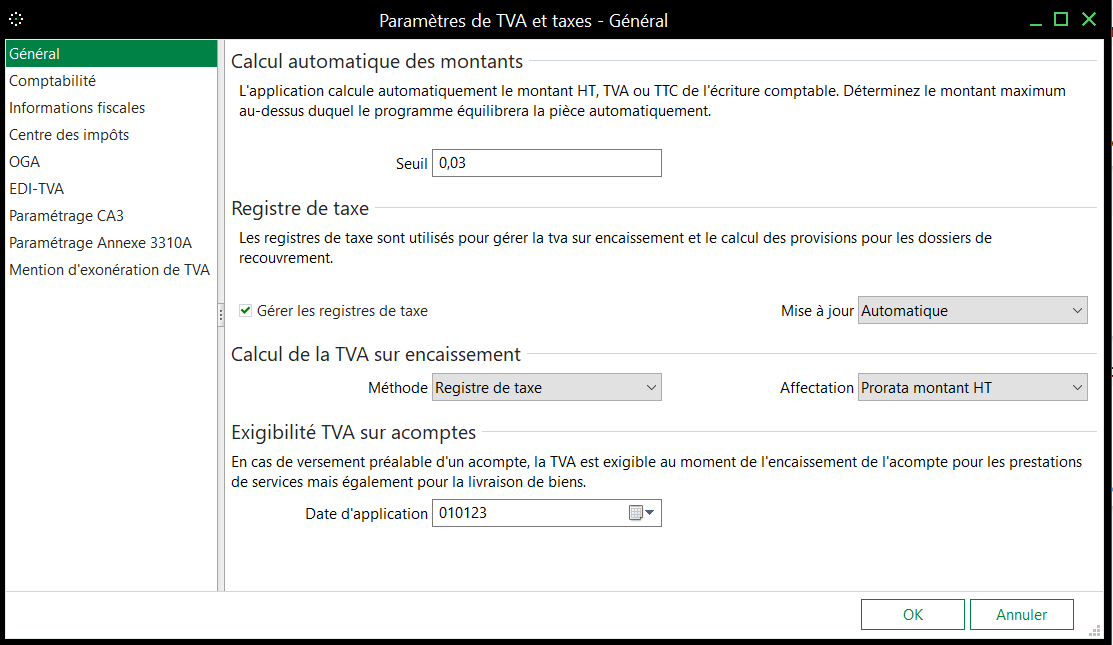Click the resize grip in bottom-right corner
Image resolution: width=1113 pixels, height=645 pixels.
tap(1095, 630)
